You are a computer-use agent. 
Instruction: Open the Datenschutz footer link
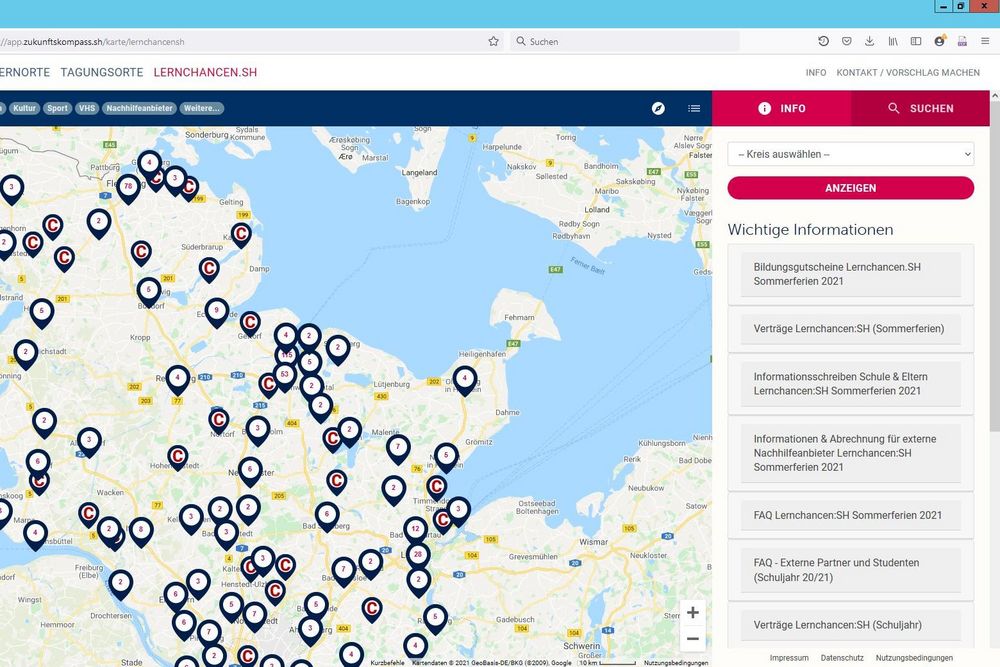pos(842,657)
